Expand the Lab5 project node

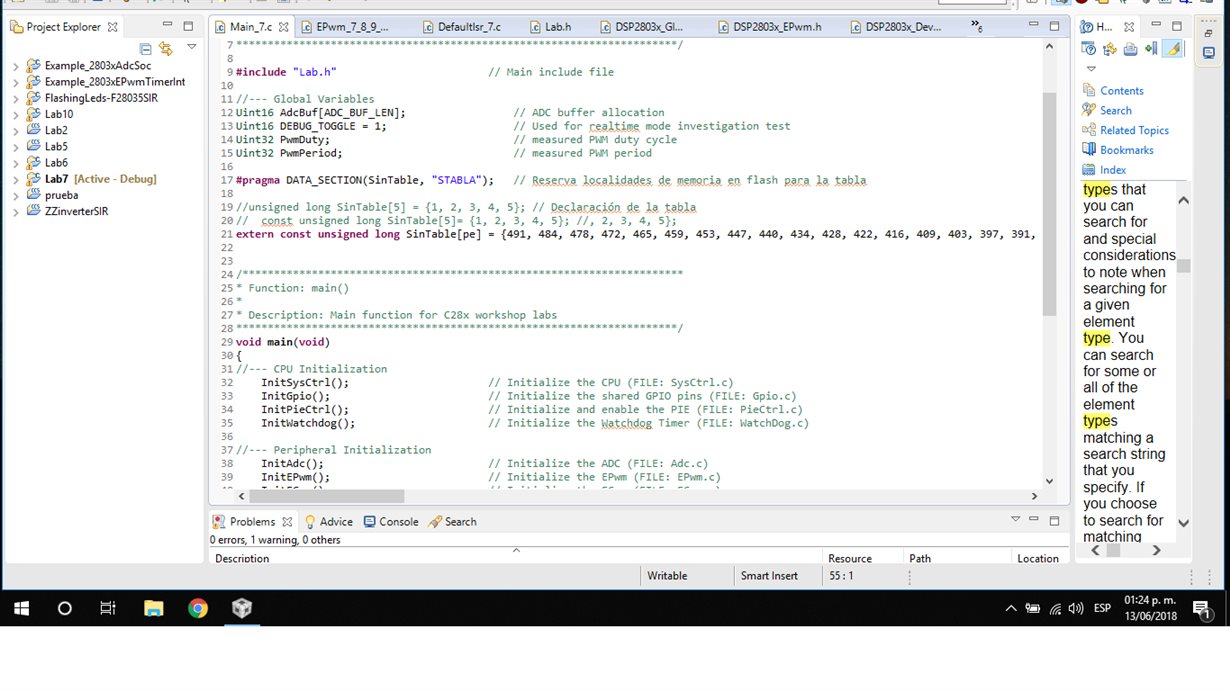click(x=15, y=146)
